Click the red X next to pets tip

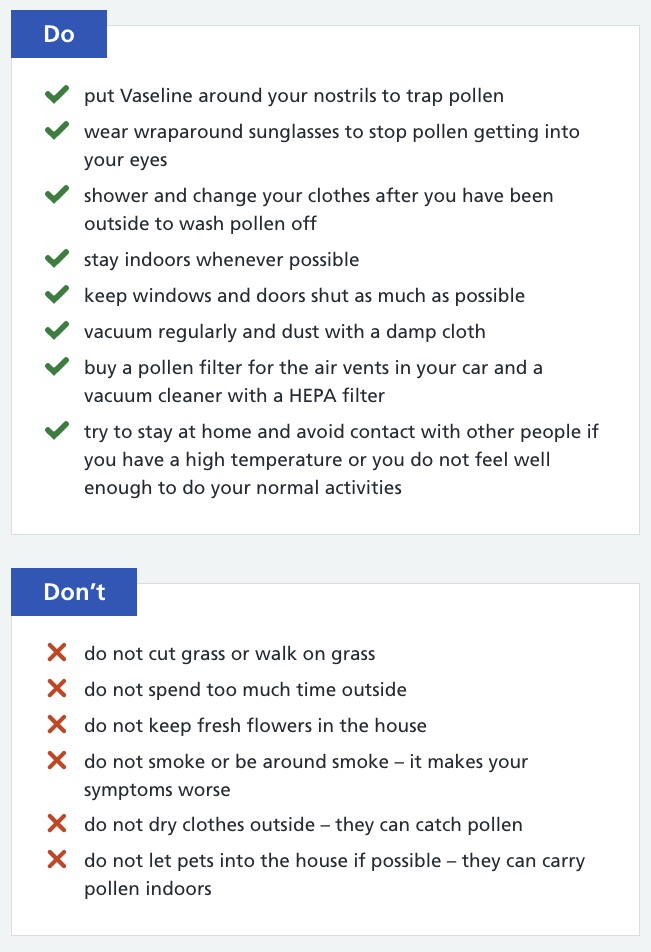(56, 859)
